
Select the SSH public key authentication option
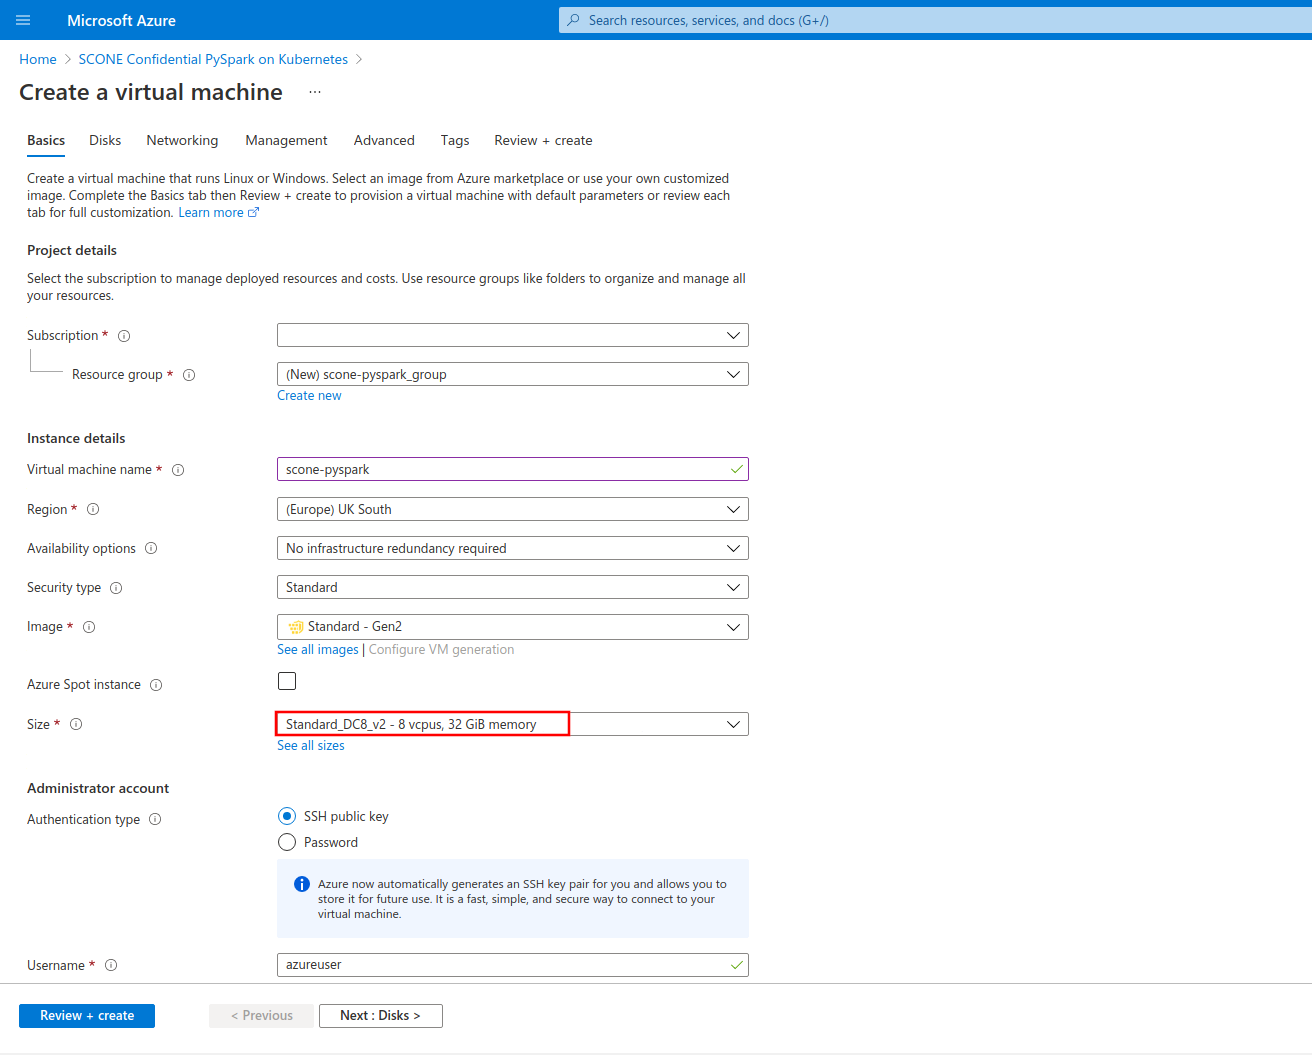287,816
